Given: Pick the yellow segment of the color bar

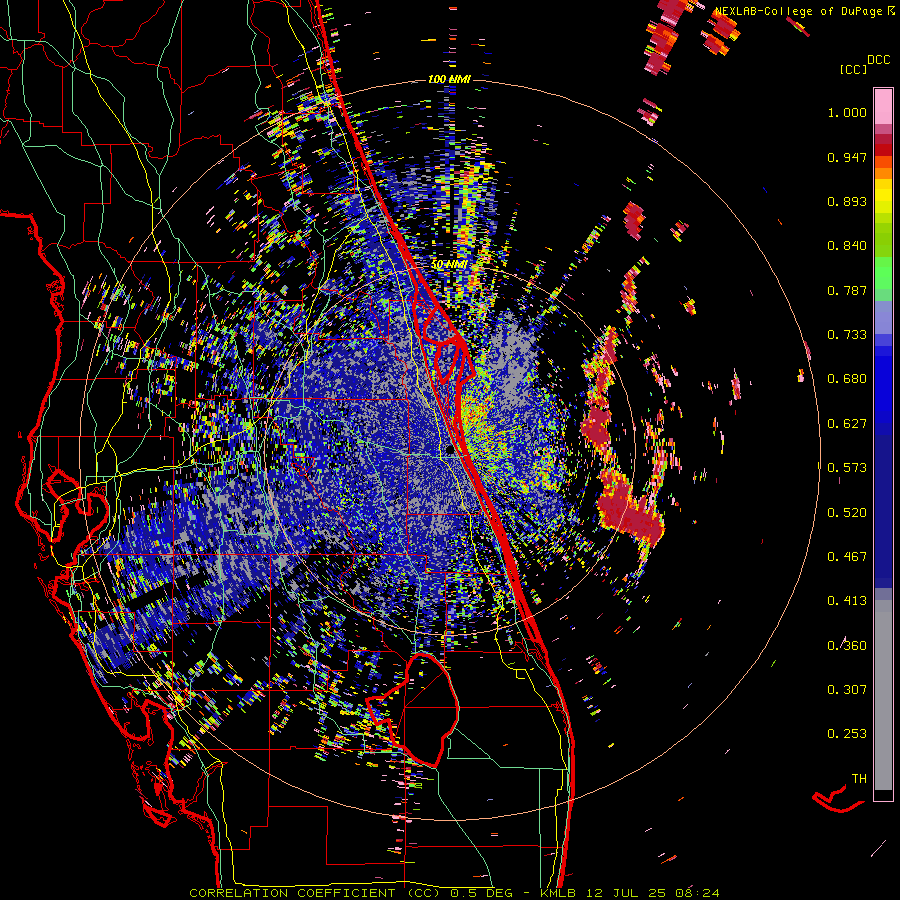Looking at the screenshot, I should coord(883,196).
